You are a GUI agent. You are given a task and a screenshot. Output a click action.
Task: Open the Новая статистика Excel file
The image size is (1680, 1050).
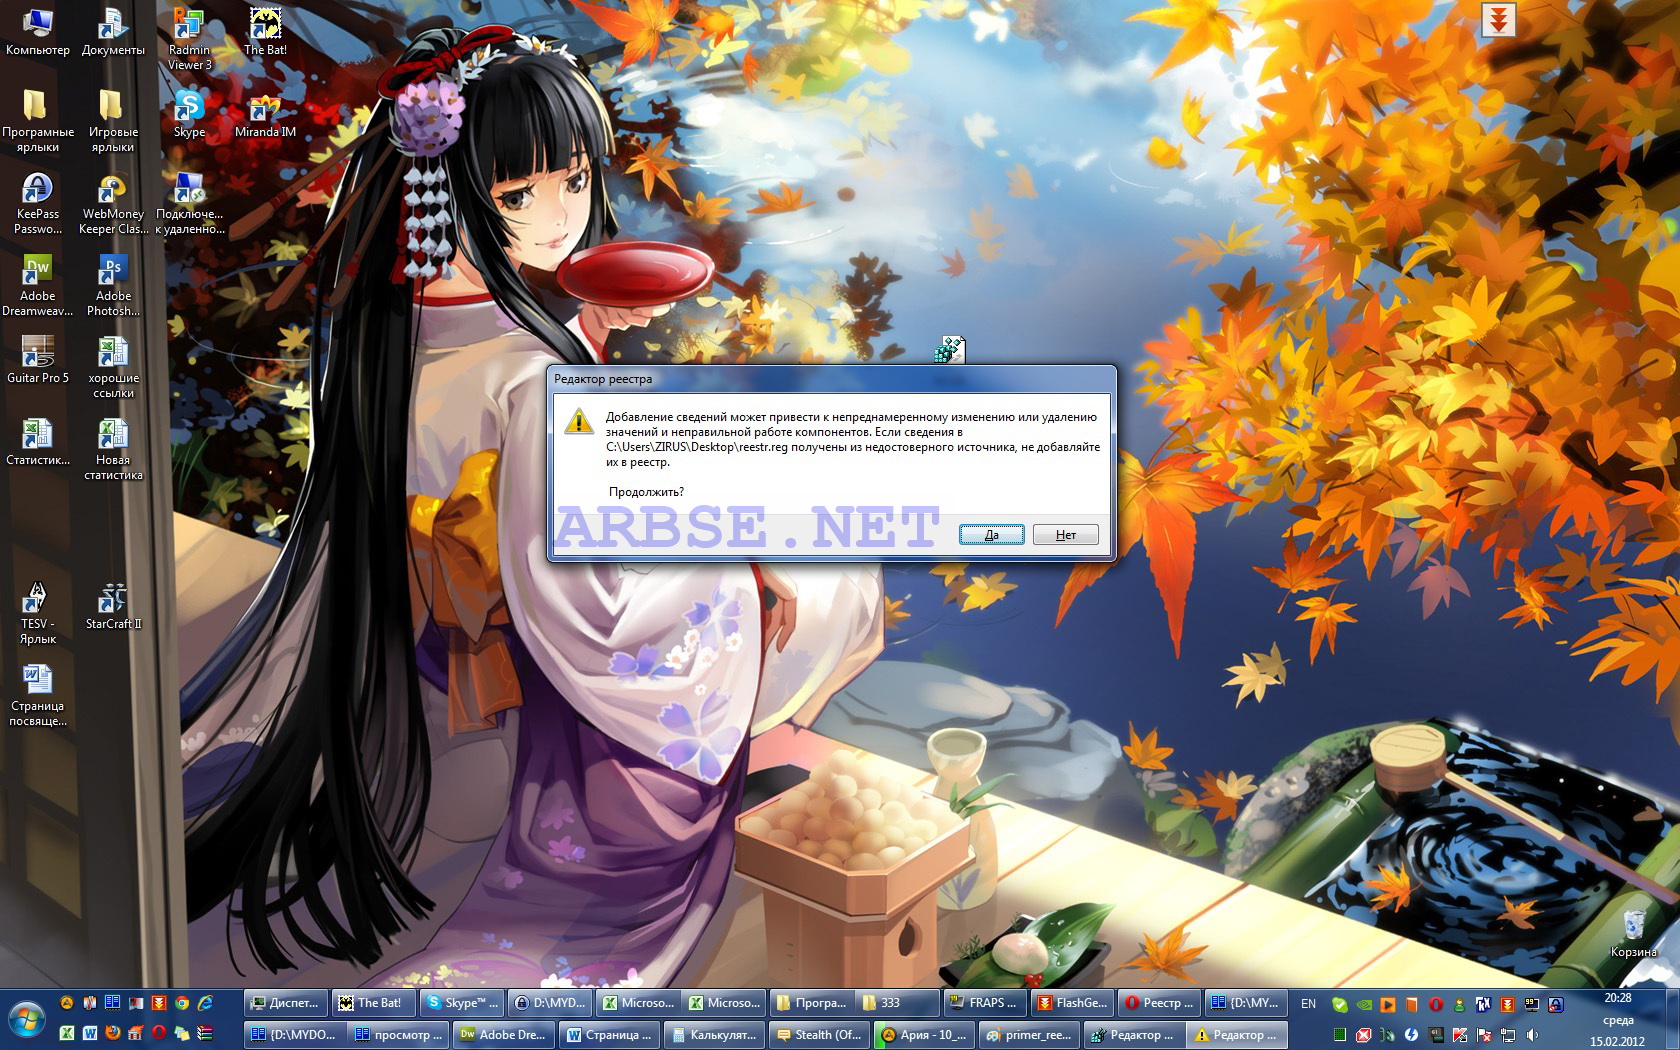[x=113, y=449]
